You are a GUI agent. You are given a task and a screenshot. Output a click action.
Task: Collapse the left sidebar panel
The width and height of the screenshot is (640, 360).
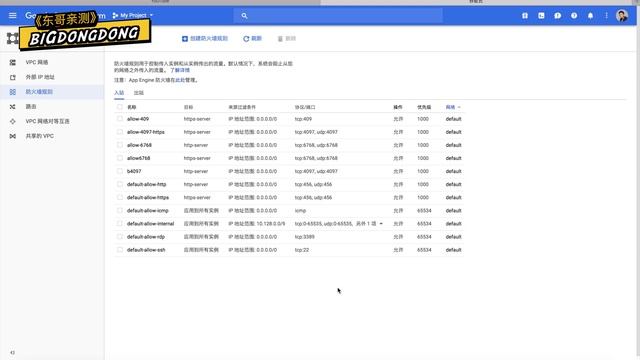(12, 353)
